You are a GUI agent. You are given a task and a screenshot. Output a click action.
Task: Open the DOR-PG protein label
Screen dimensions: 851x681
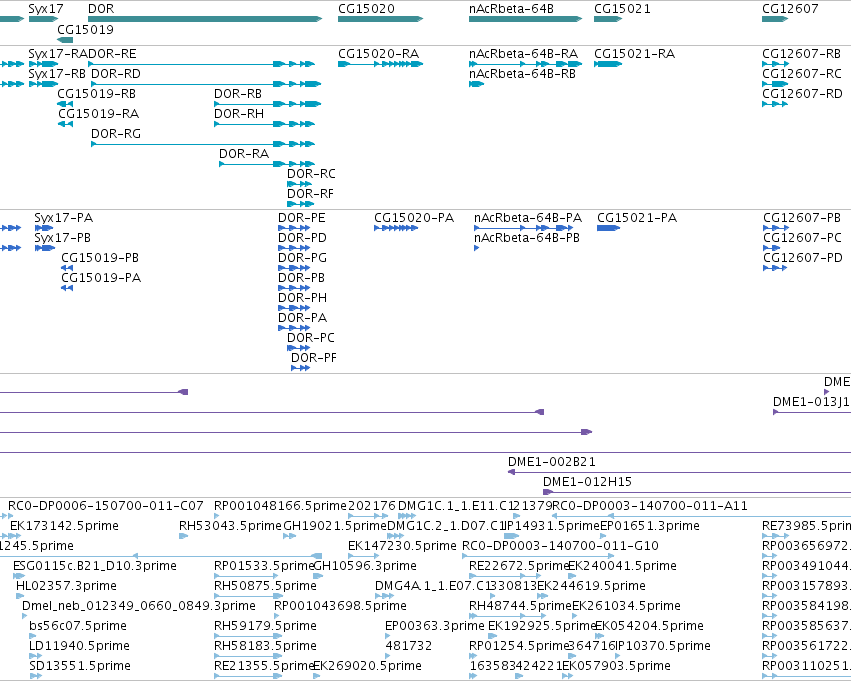pos(302,258)
